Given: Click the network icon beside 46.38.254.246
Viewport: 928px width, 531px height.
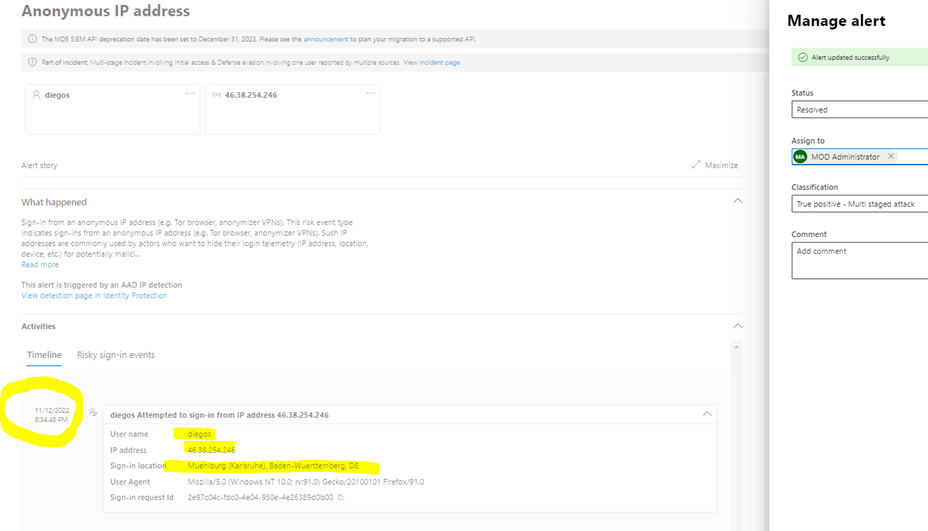Looking at the screenshot, I should (217, 95).
